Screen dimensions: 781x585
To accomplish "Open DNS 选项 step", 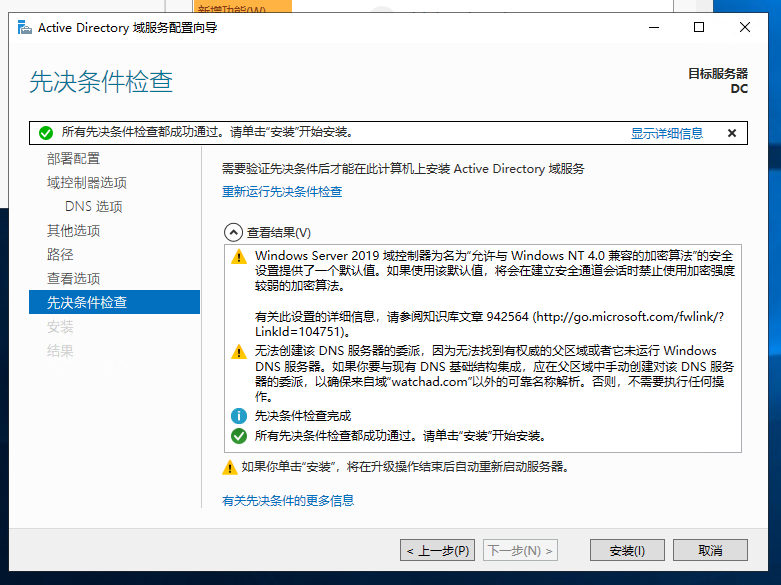I will click(x=93, y=207).
